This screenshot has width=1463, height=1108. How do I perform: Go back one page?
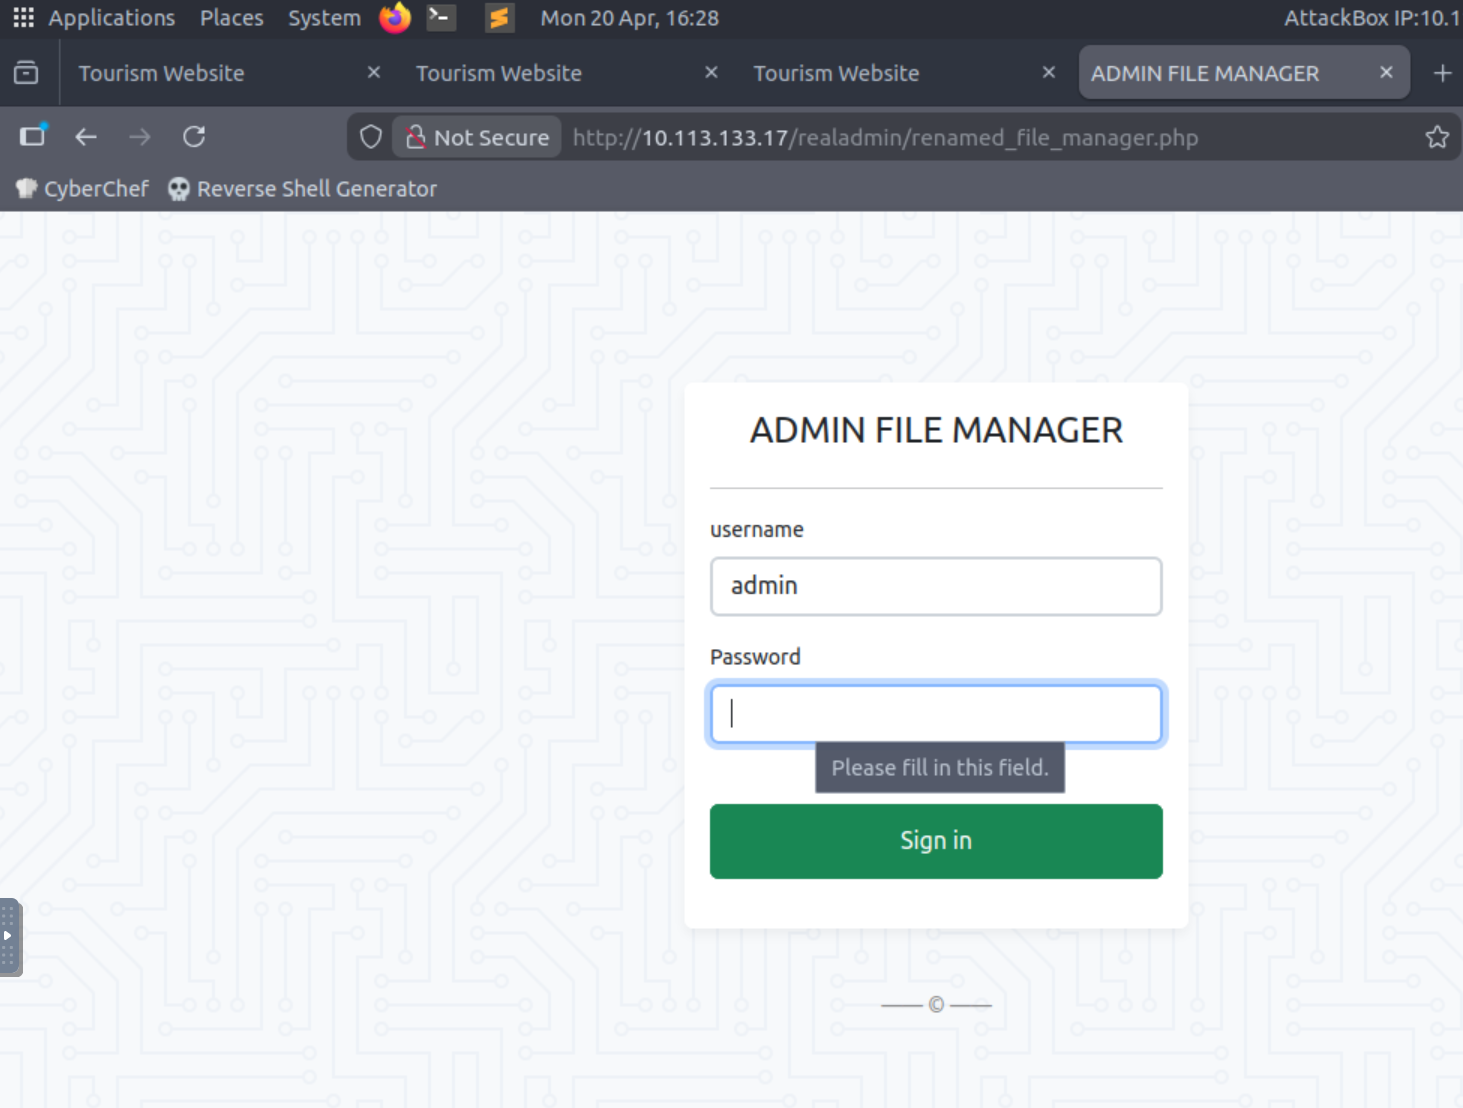point(86,137)
